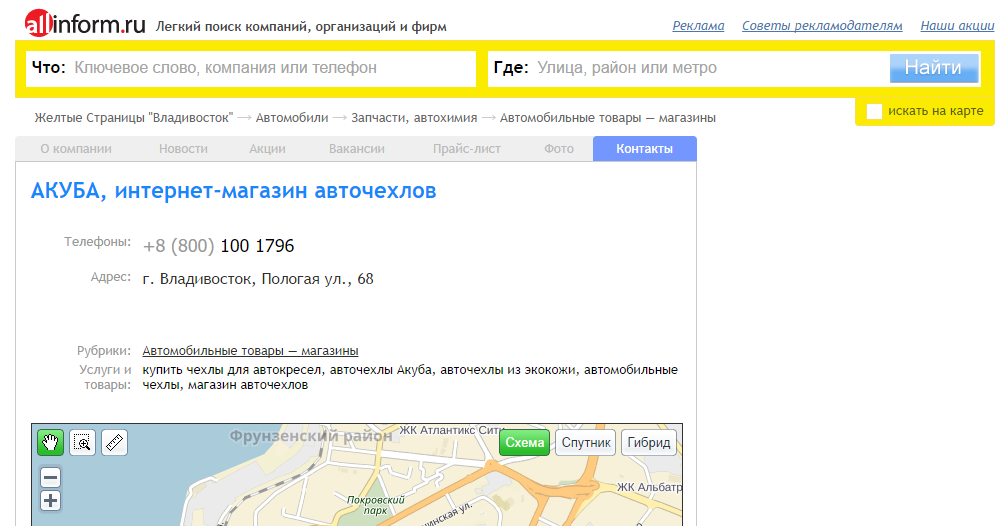Go to breadcrumb 'Запчасти, автохимия'

click(x=414, y=118)
